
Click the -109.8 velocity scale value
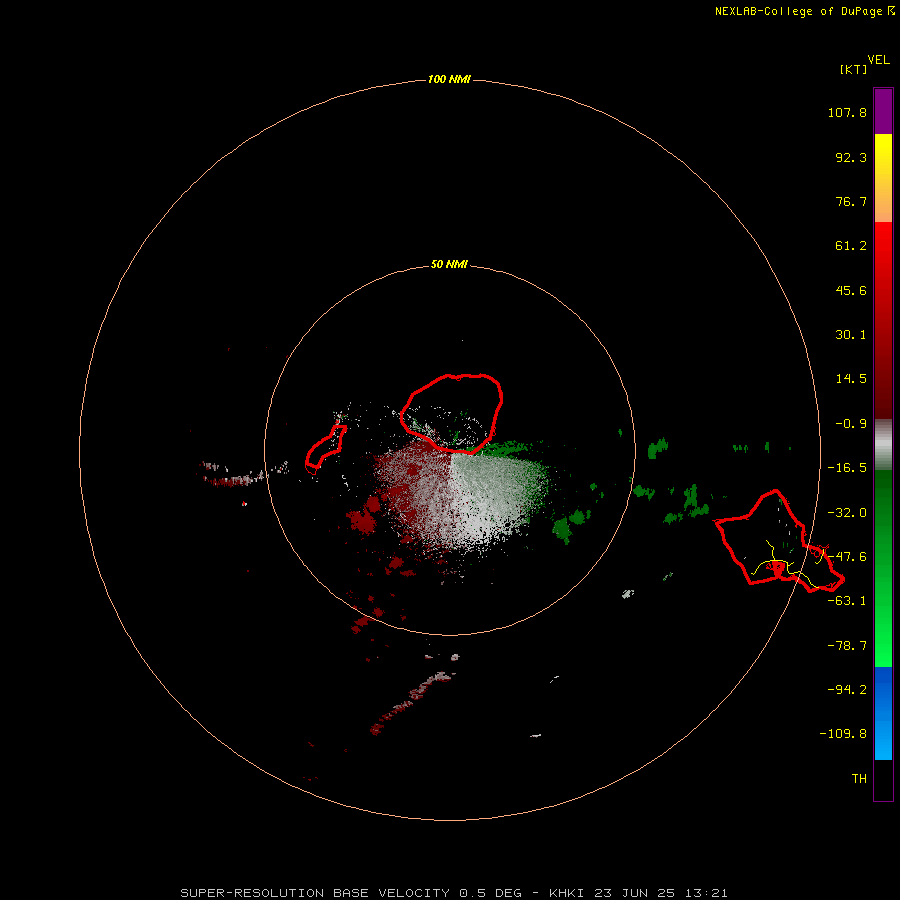pos(843,734)
